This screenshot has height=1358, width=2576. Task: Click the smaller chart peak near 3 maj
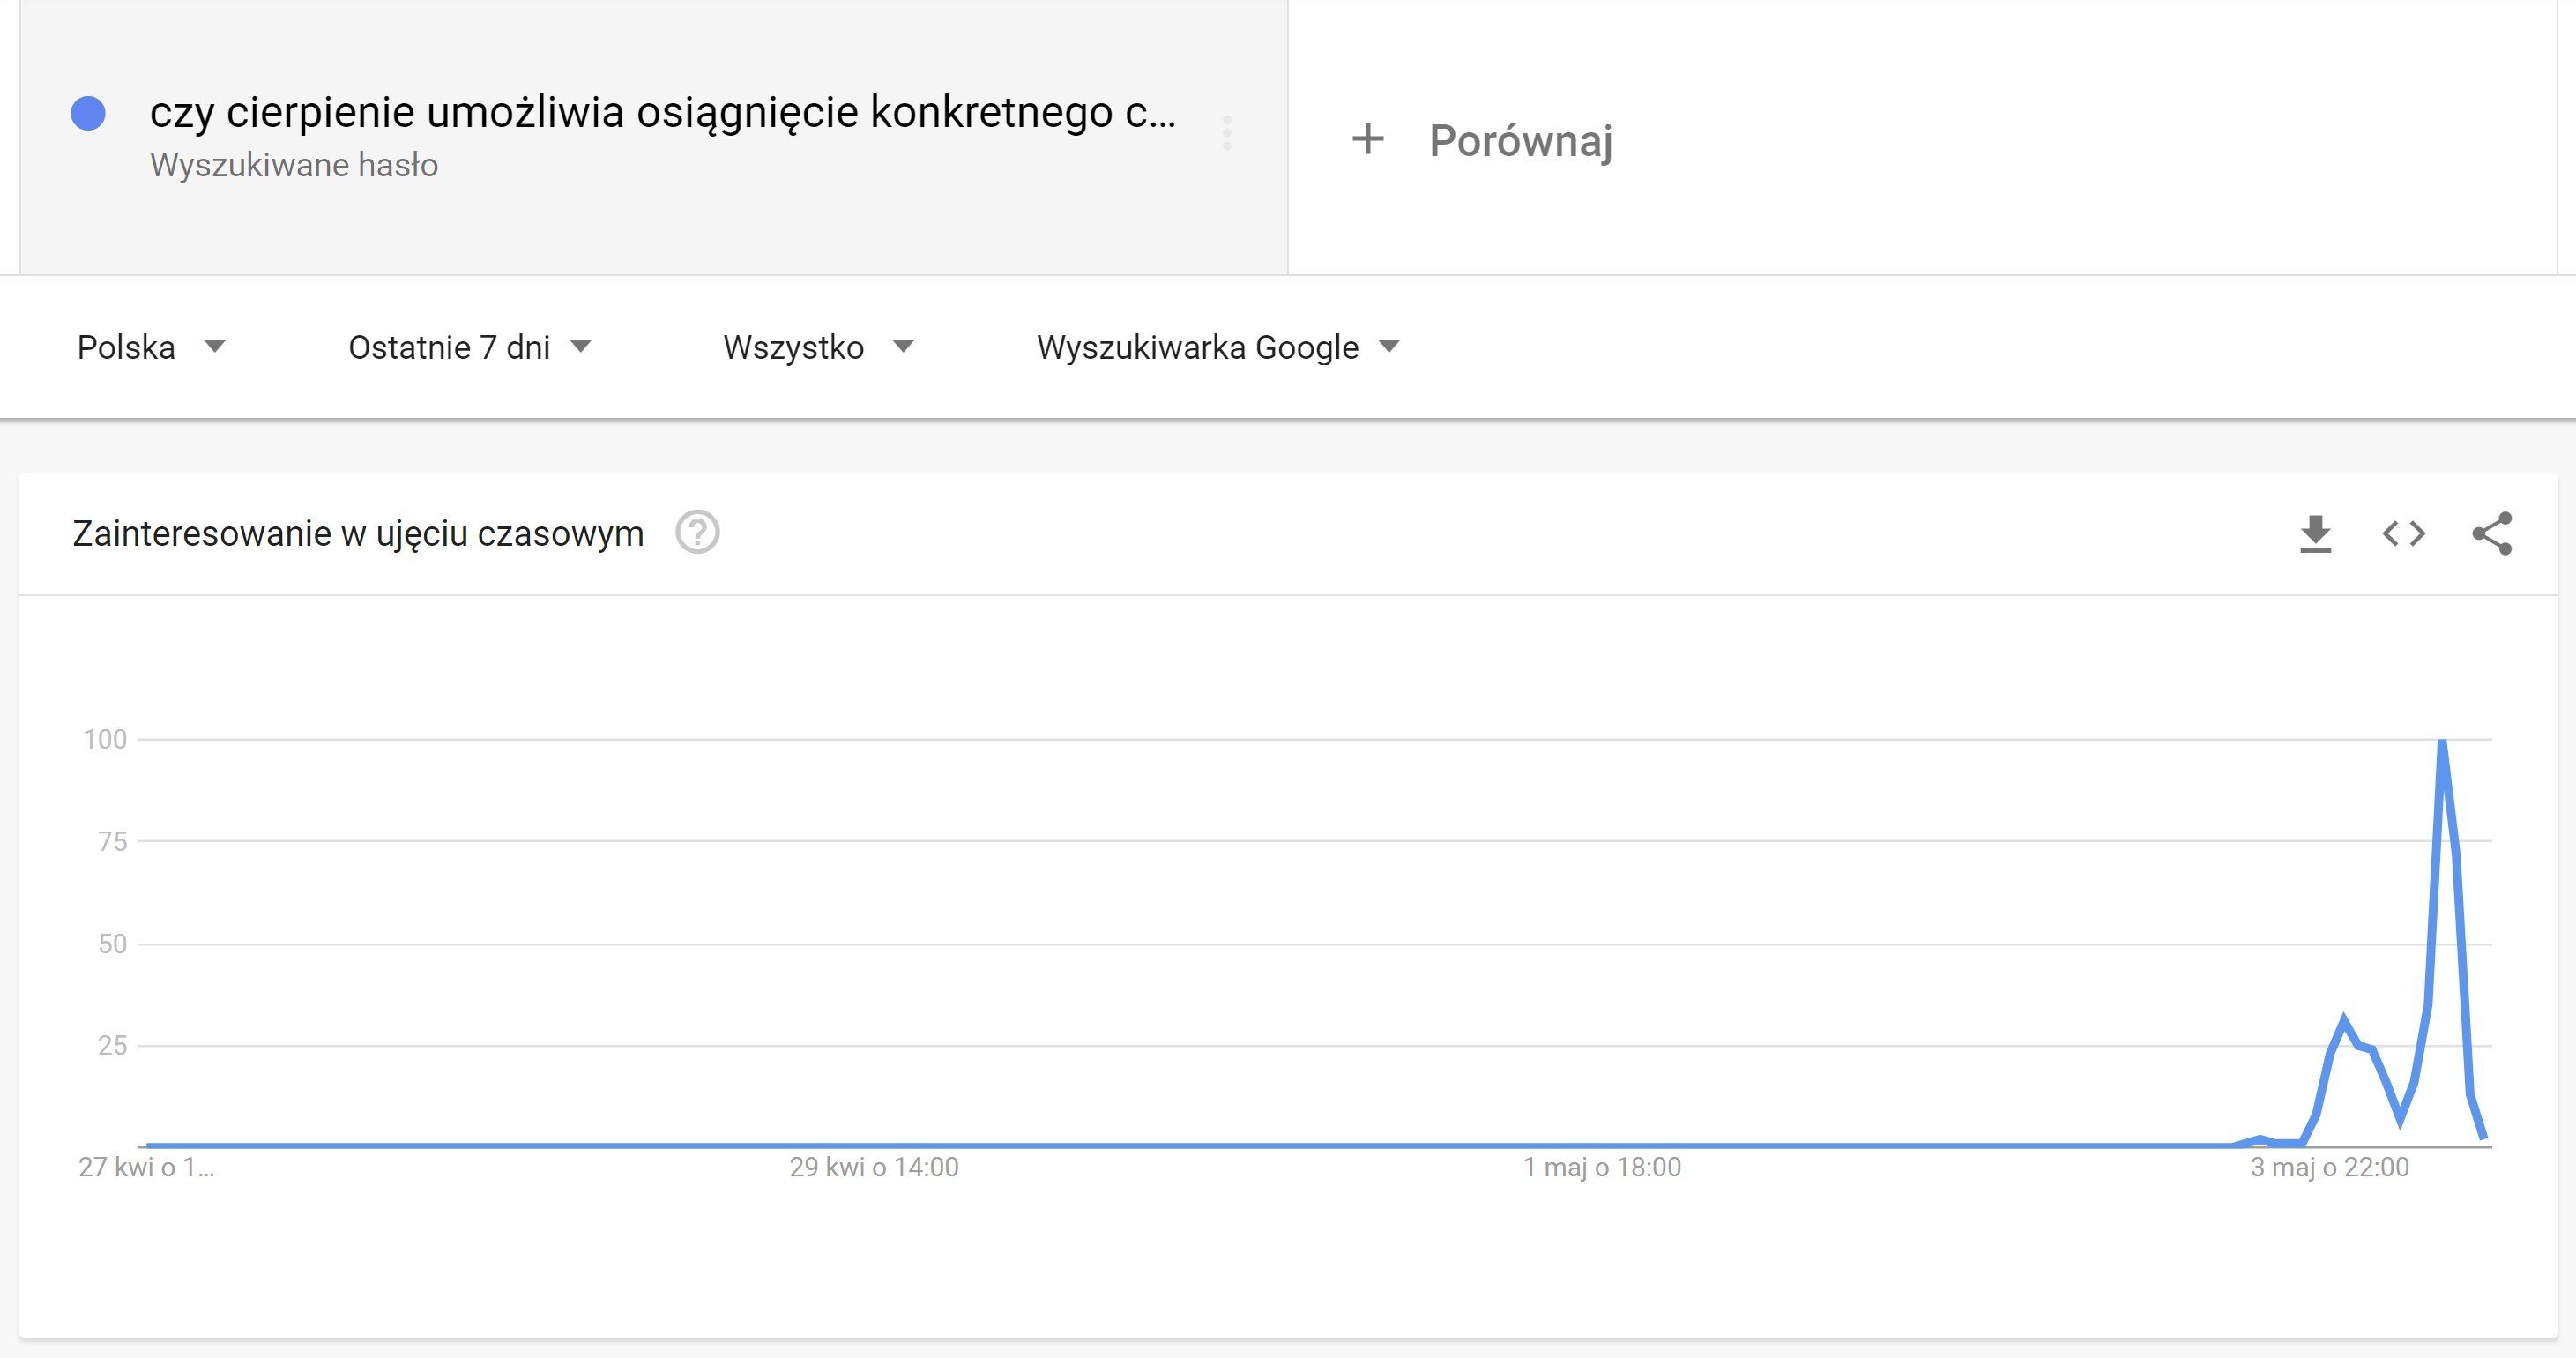[x=2344, y=1020]
